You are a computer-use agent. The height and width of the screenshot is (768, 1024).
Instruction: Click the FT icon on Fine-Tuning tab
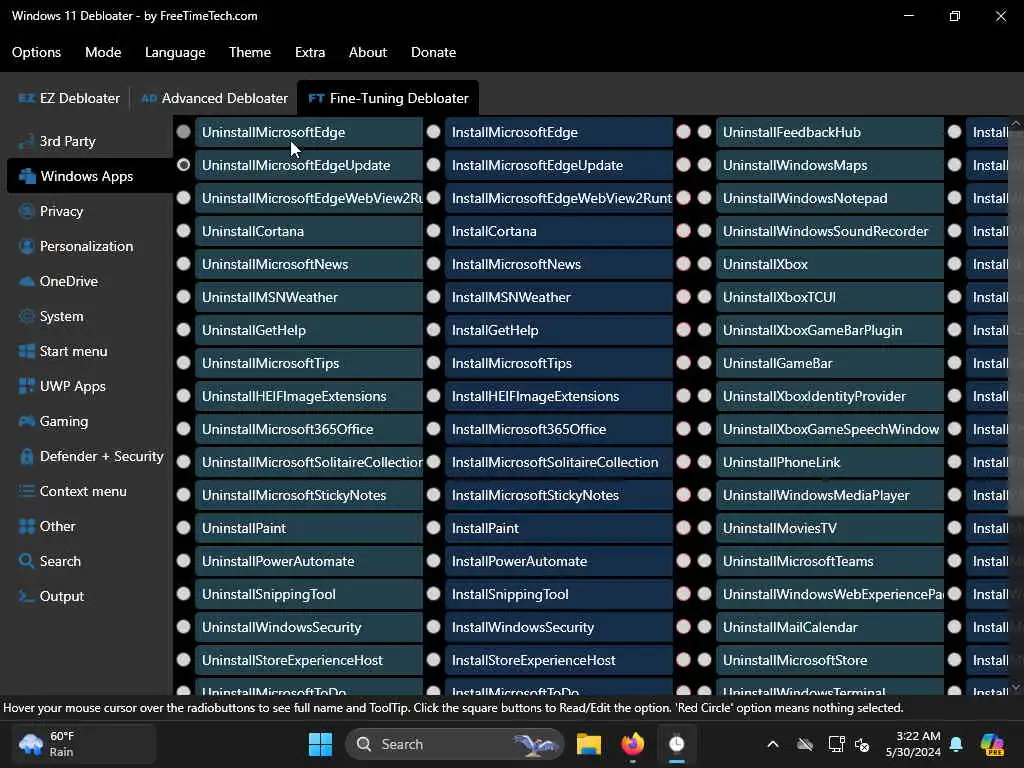316,98
